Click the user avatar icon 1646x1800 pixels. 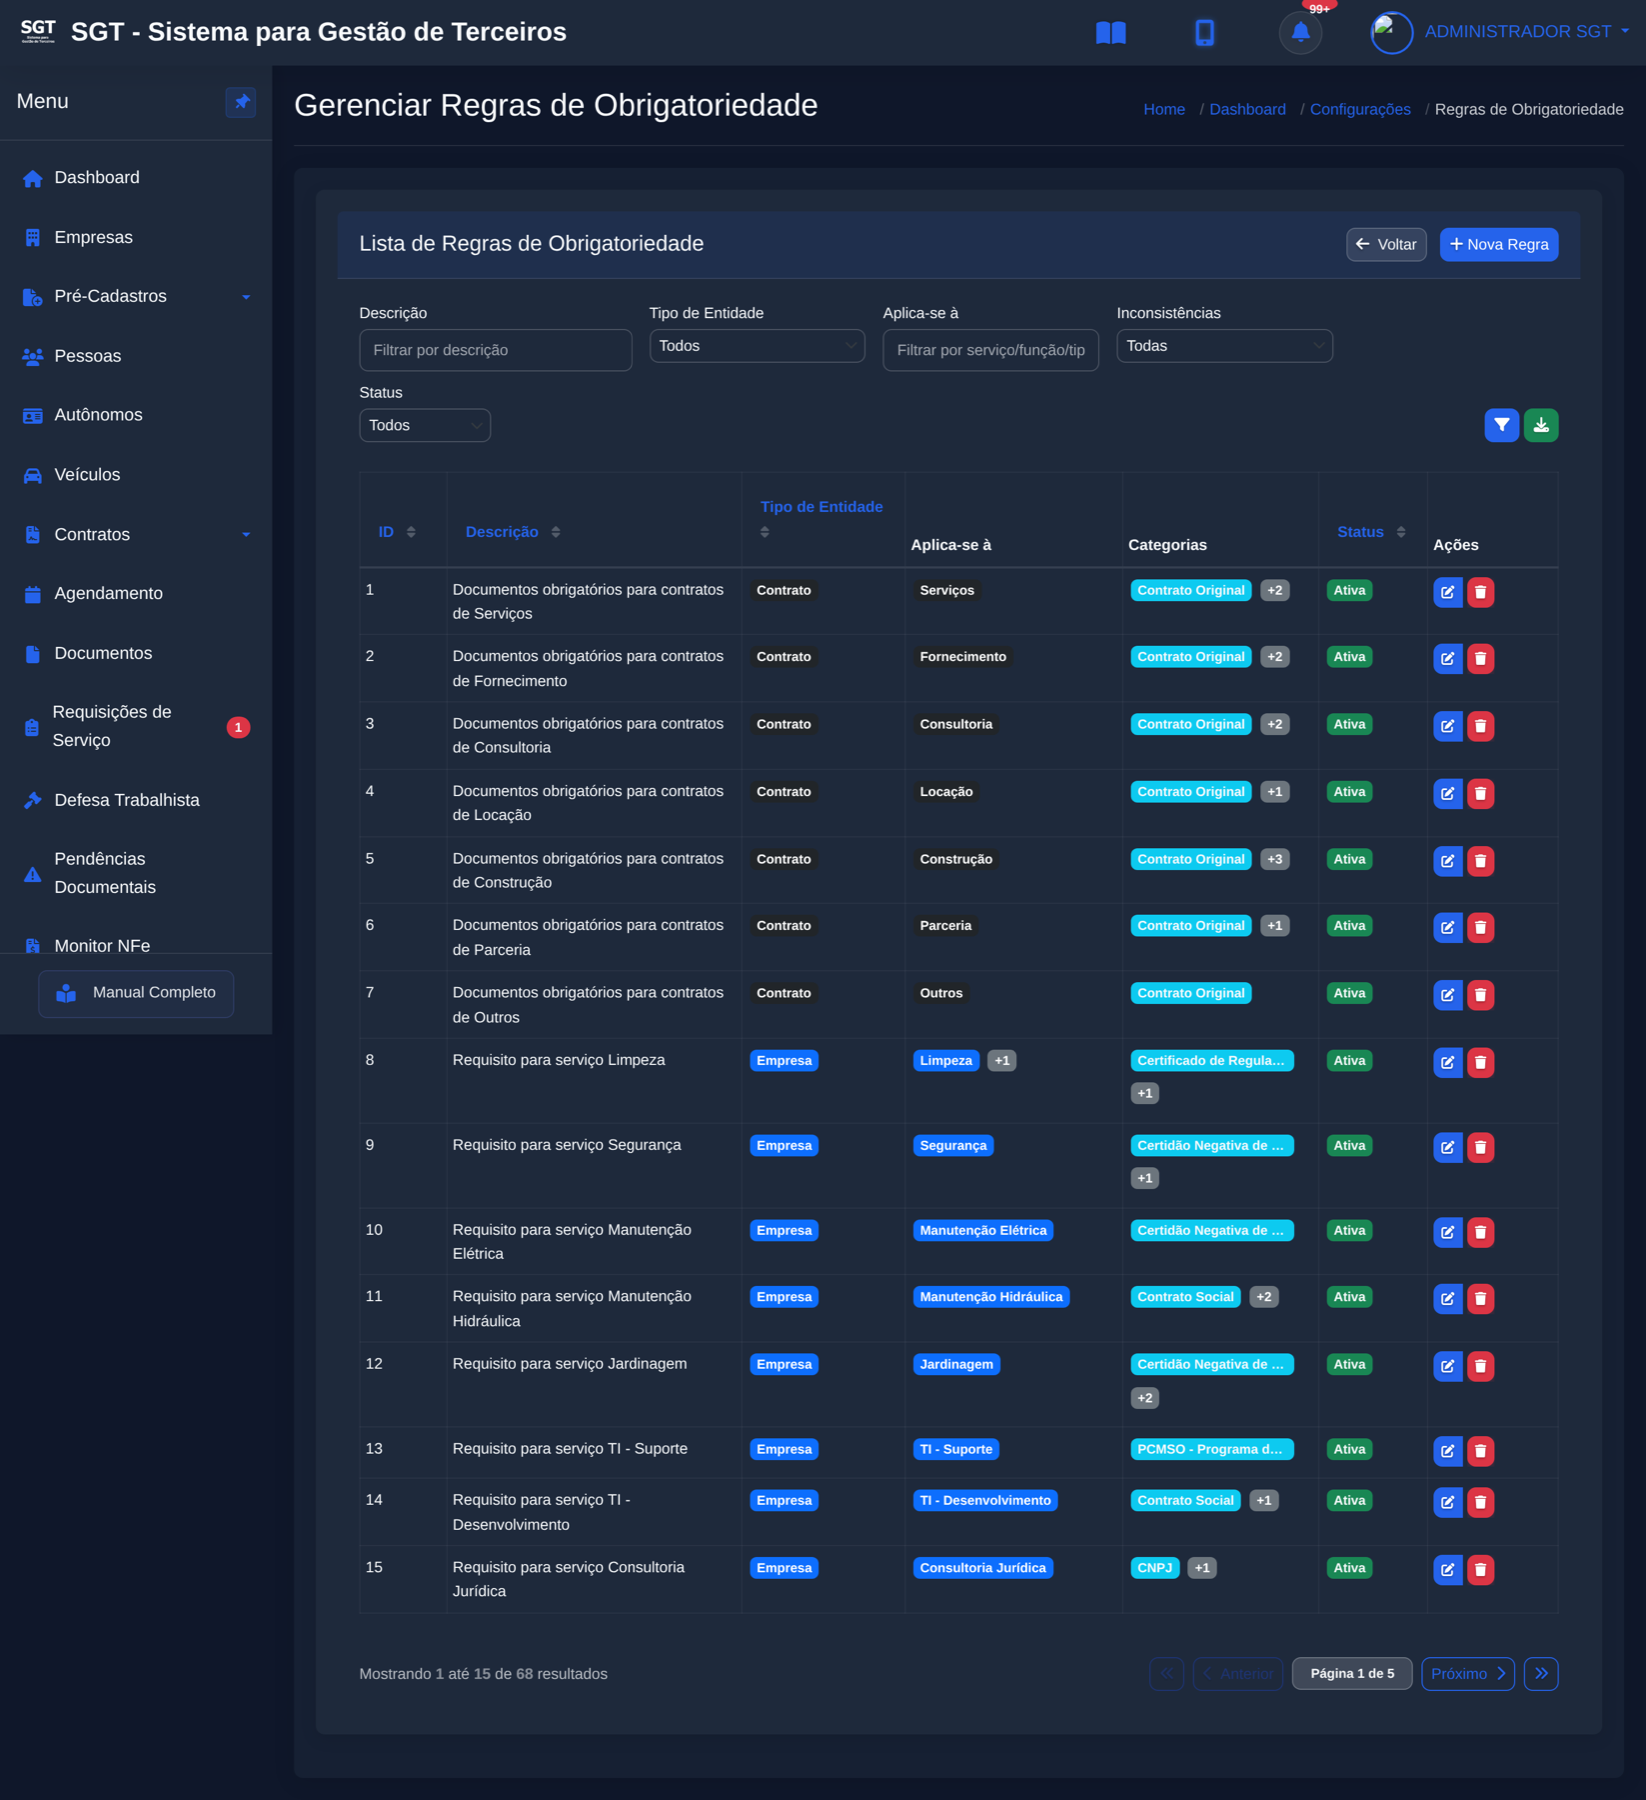pos(1391,32)
